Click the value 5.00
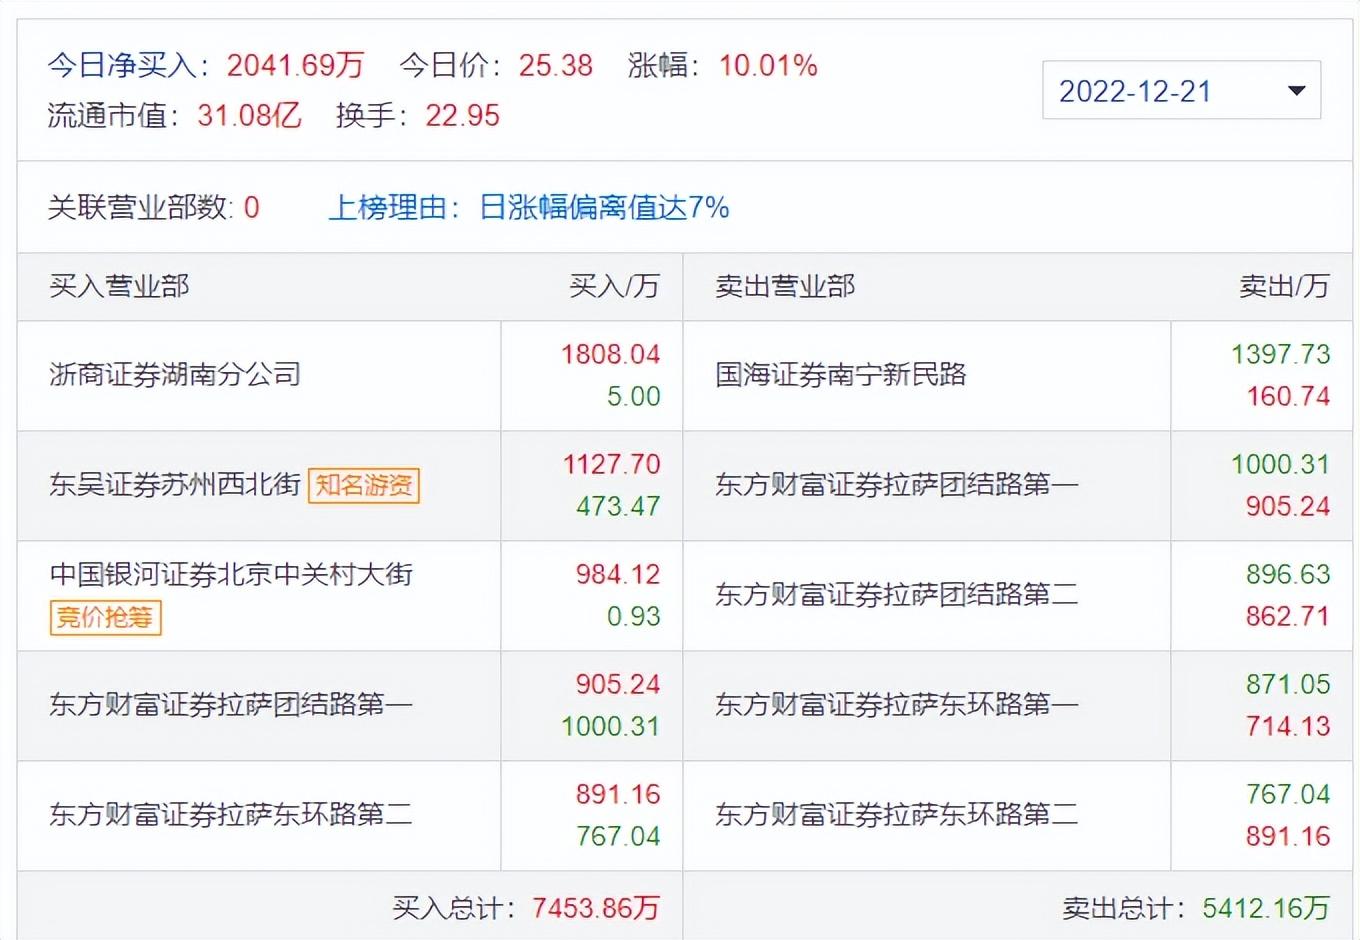 pyautogui.click(x=634, y=396)
